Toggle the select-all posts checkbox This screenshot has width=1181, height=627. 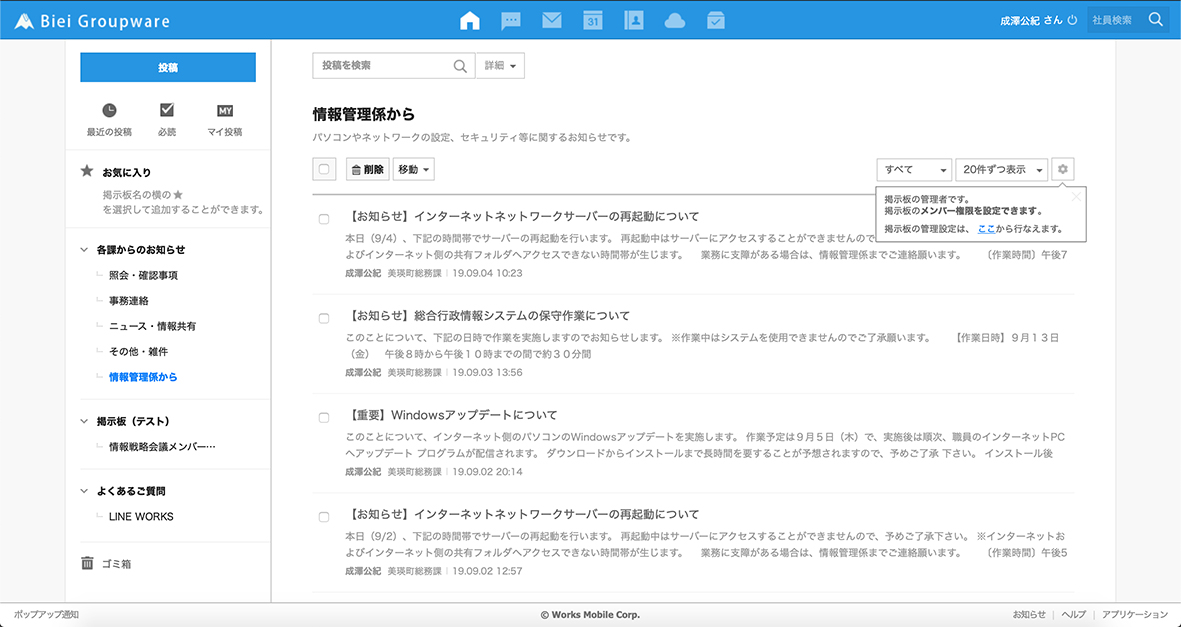[324, 170]
